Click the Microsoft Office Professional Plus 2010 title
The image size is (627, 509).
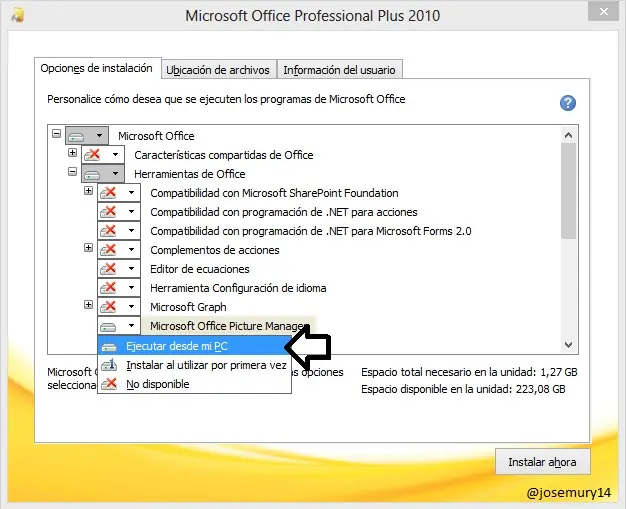tap(312, 16)
